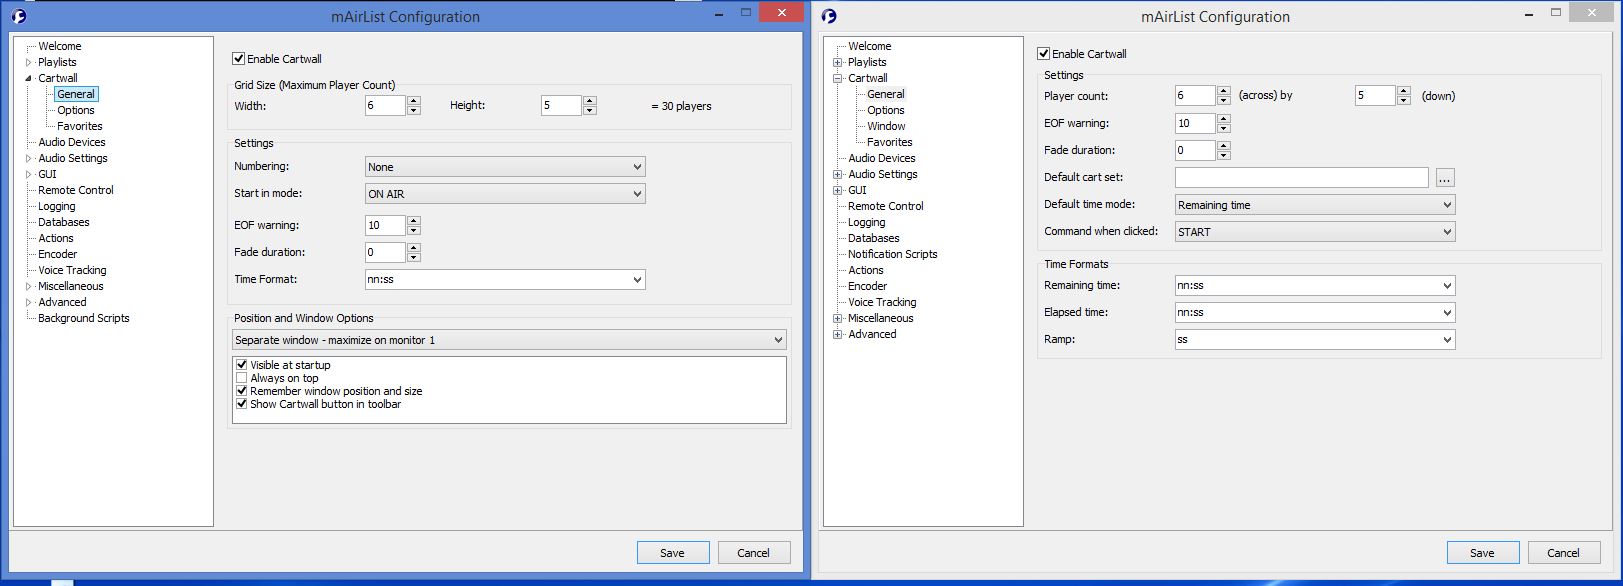Select Remote Control in left window tree
Image resolution: width=1623 pixels, height=586 pixels.
pos(76,190)
